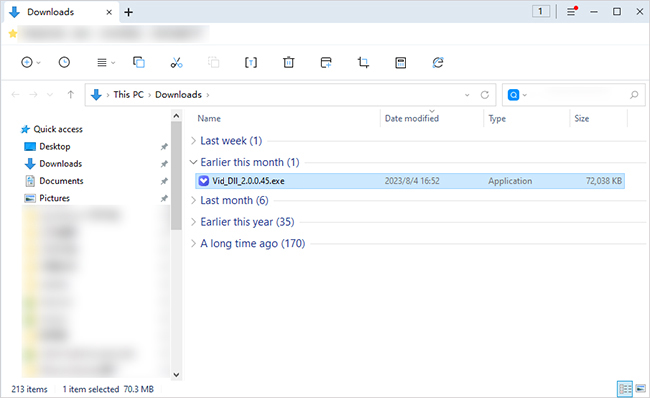650x398 pixels.
Task: Click the Delete trash can icon
Action: [289, 63]
